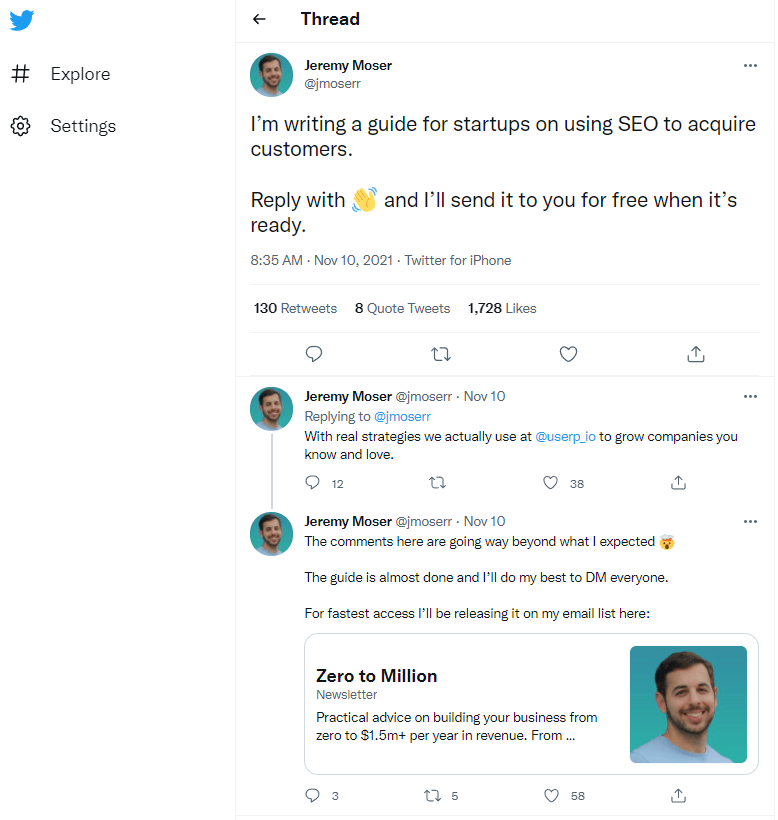The width and height of the screenshot is (778, 820).
Task: View the 130 Retweets list
Action: tap(295, 308)
